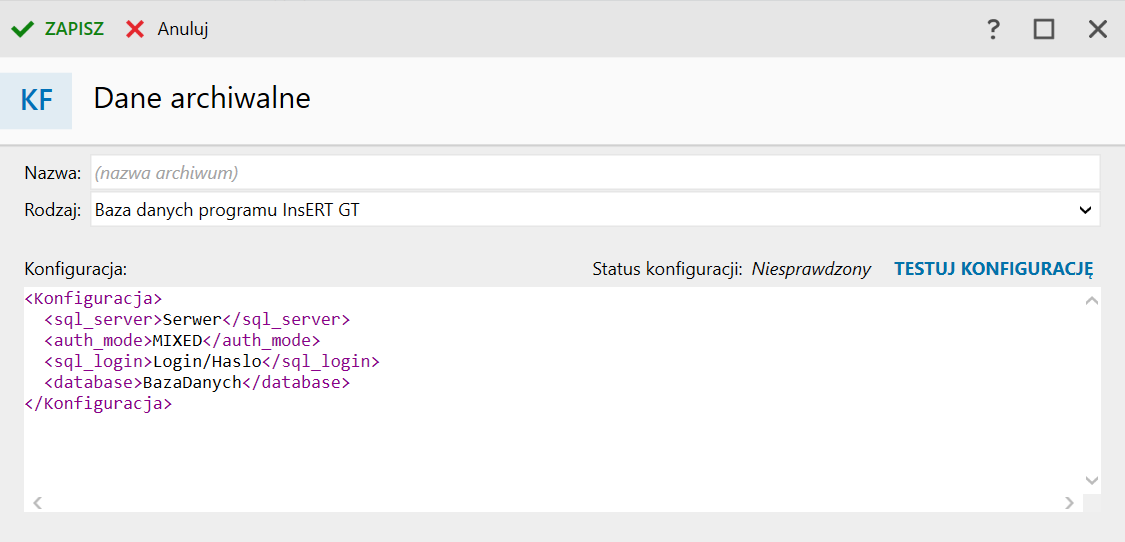Click the scroll up arrow in the configuration editor
This screenshot has height=542, width=1125.
point(1091,302)
